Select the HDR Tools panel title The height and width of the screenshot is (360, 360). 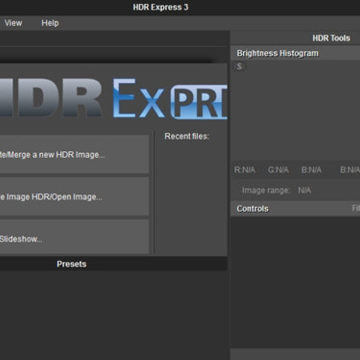point(331,38)
